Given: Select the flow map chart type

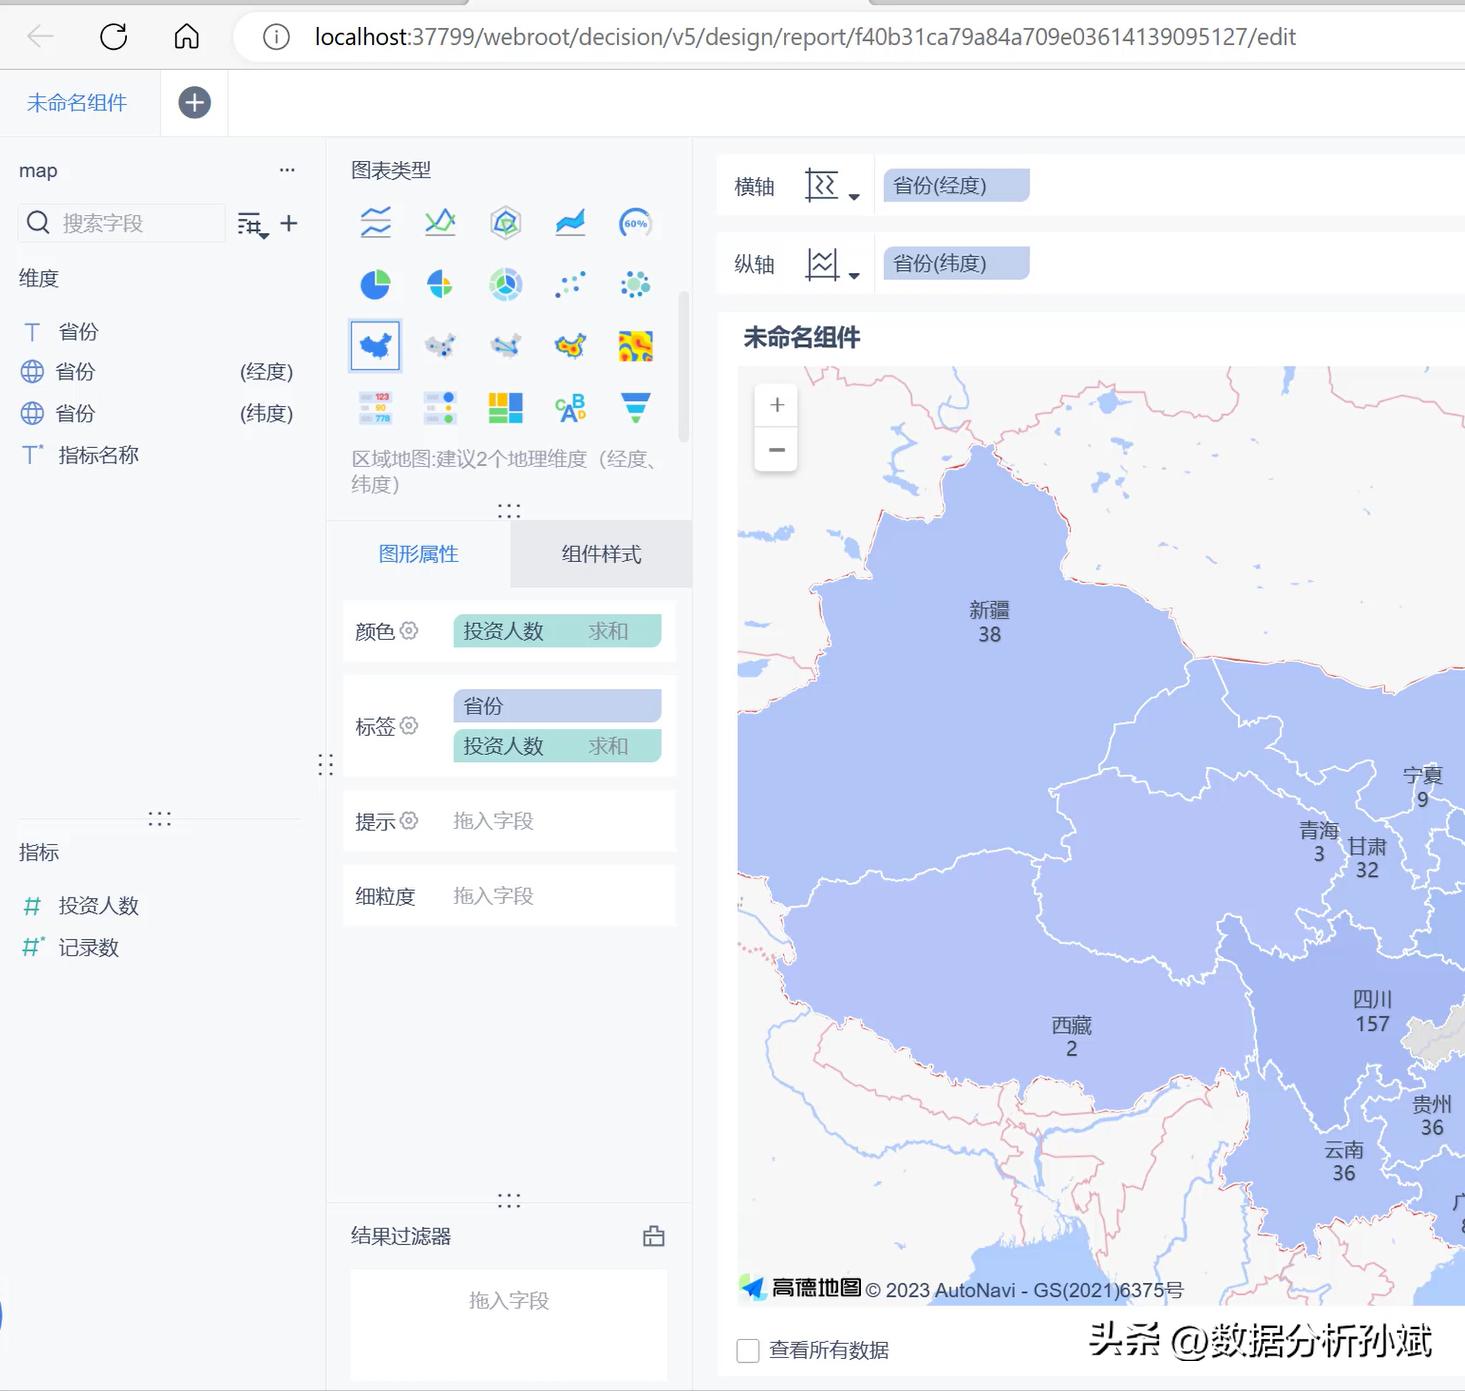Looking at the screenshot, I should coord(506,345).
